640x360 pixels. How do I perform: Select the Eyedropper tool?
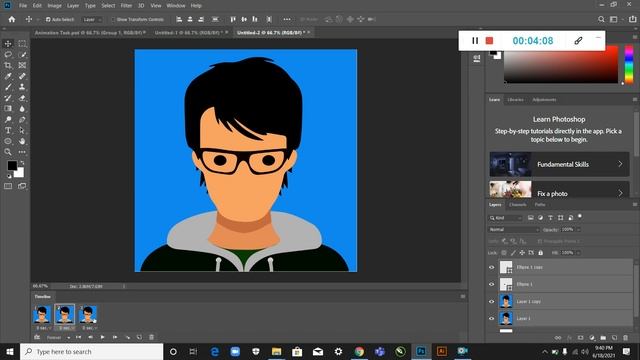pos(8,76)
